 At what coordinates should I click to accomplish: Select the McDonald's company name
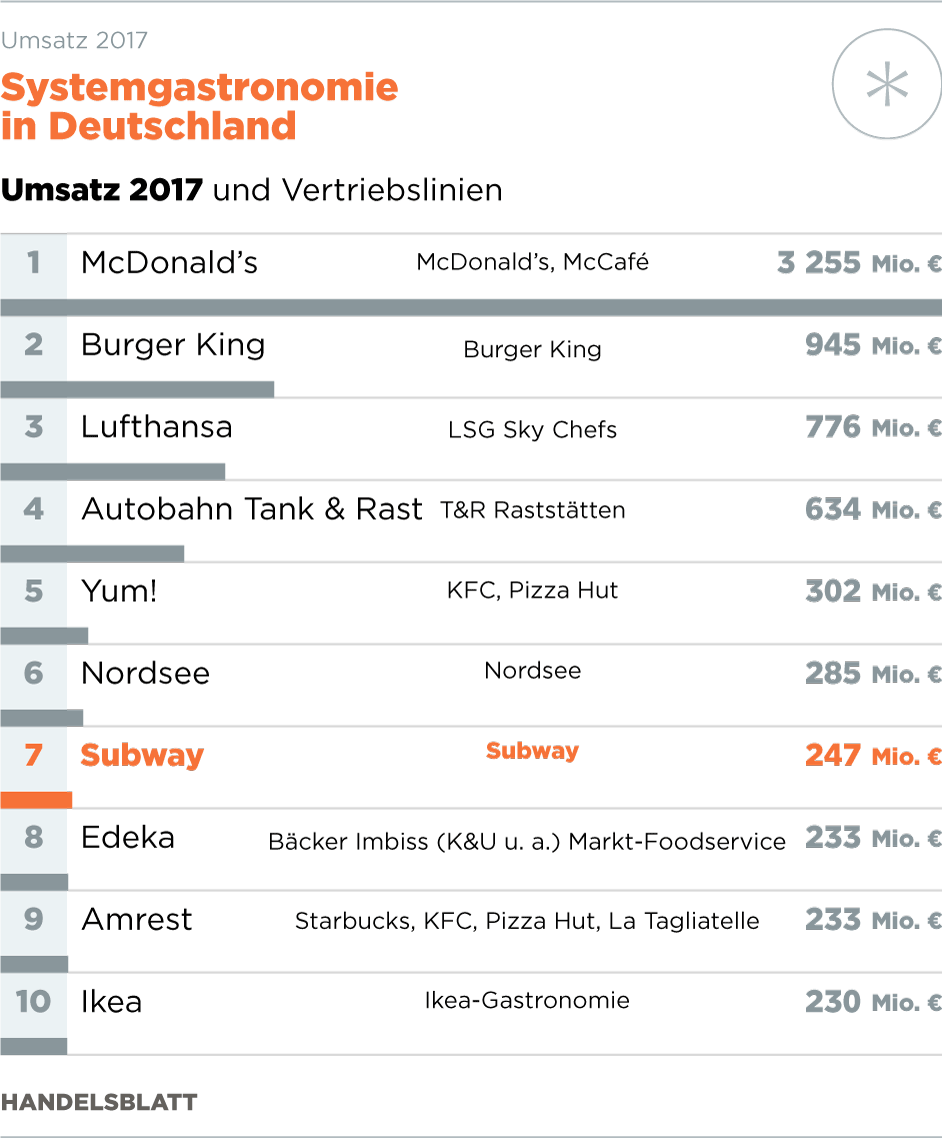click(x=169, y=262)
